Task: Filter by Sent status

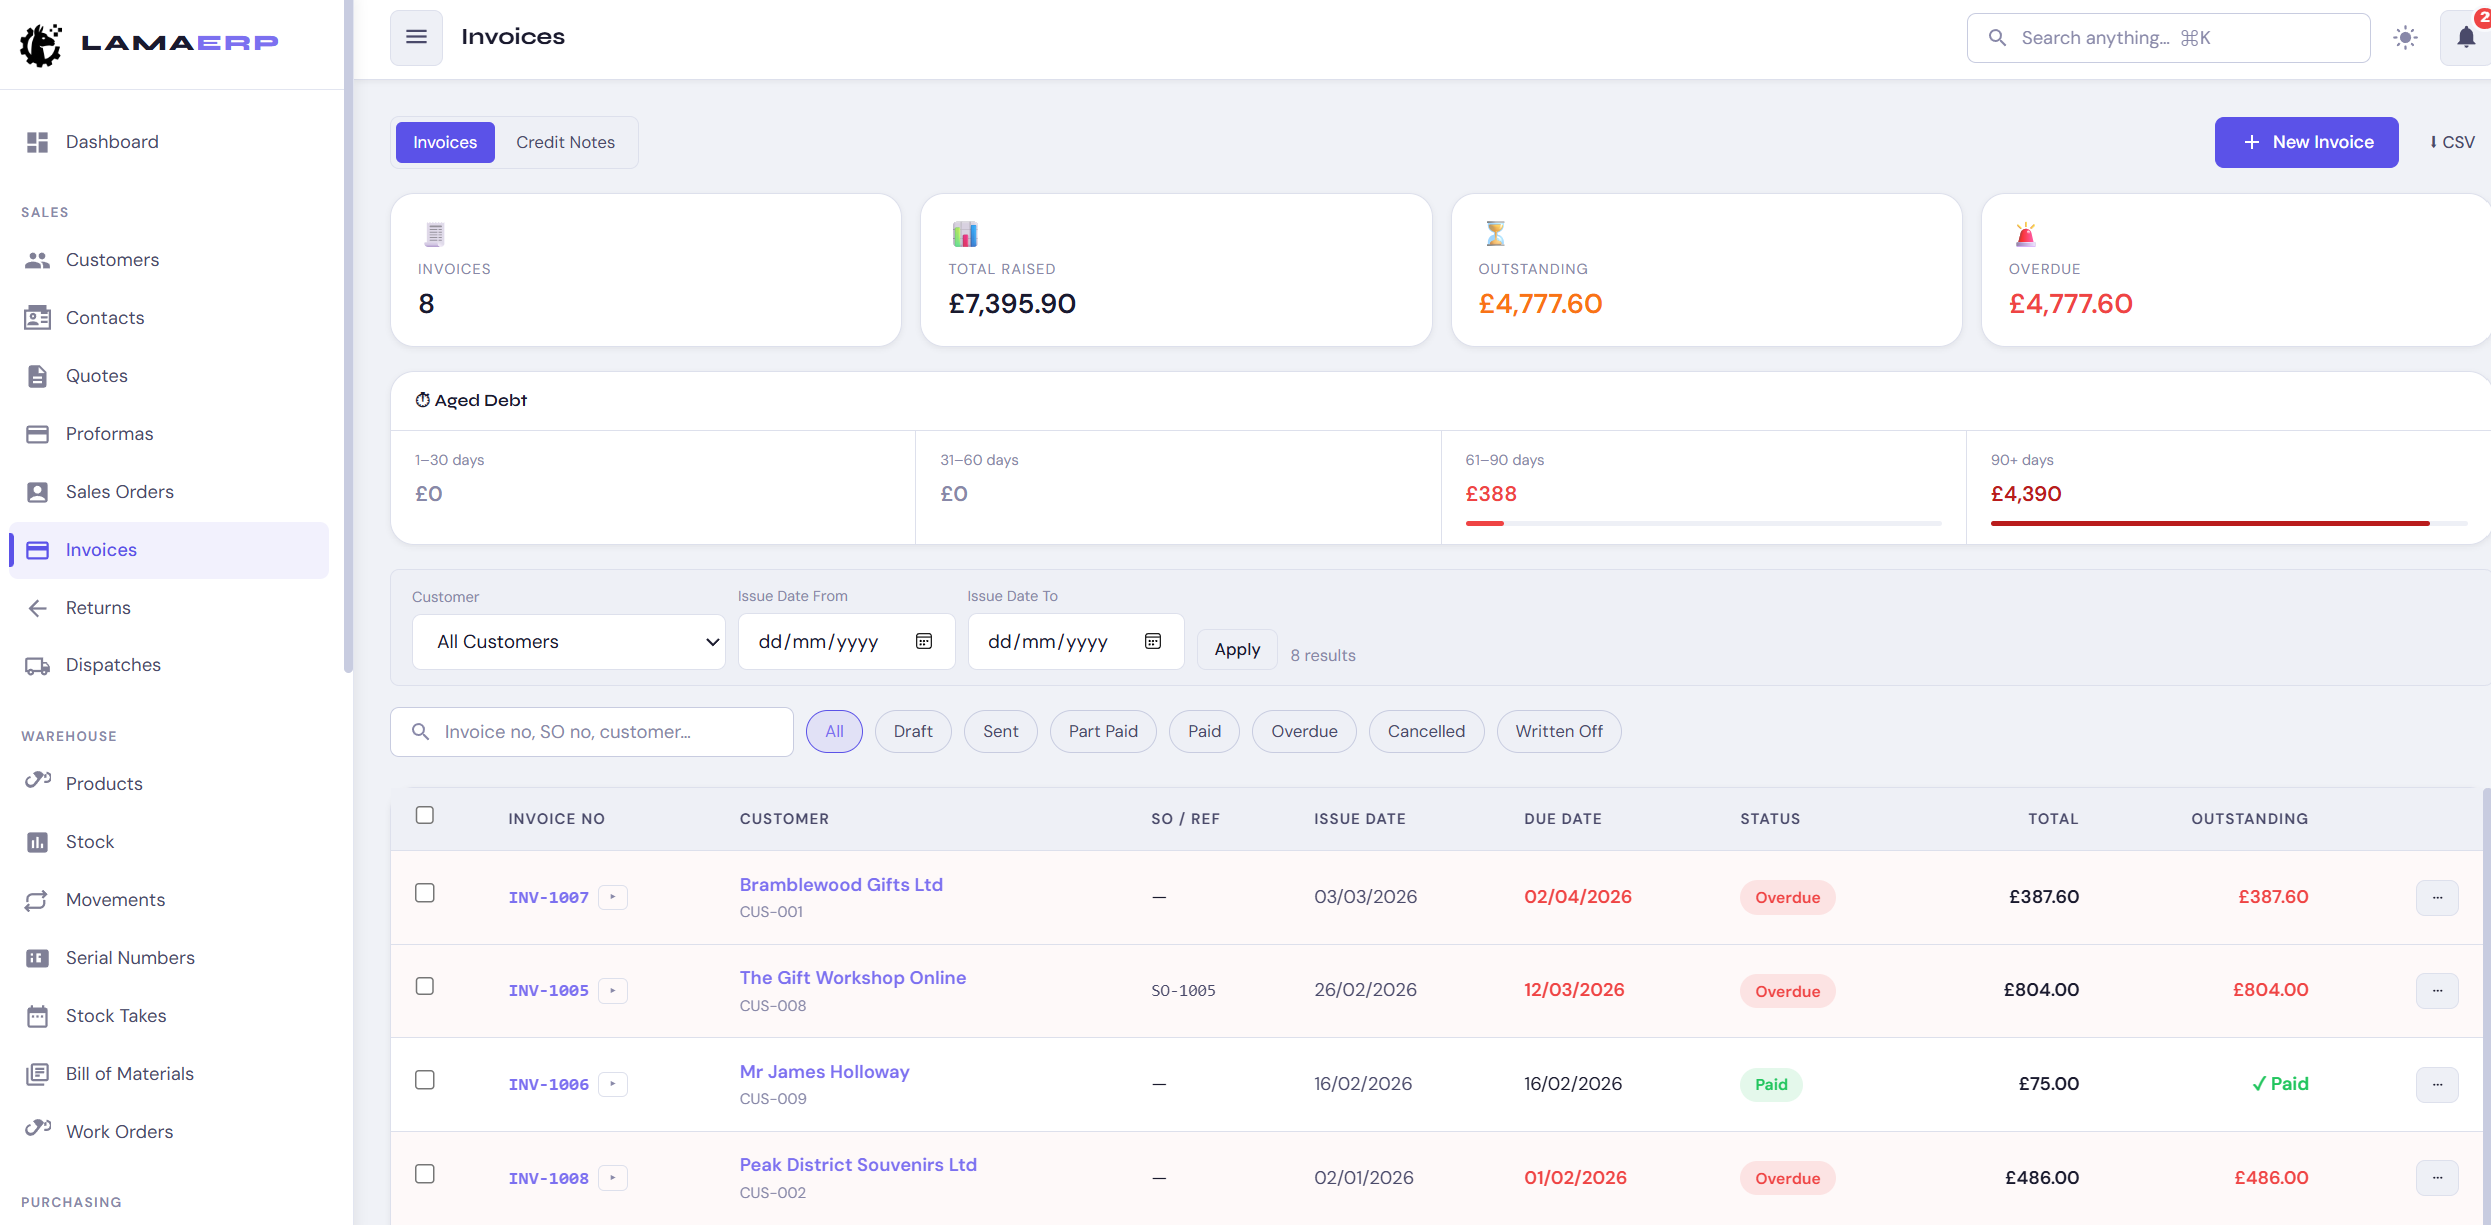Action: click(x=1000, y=731)
